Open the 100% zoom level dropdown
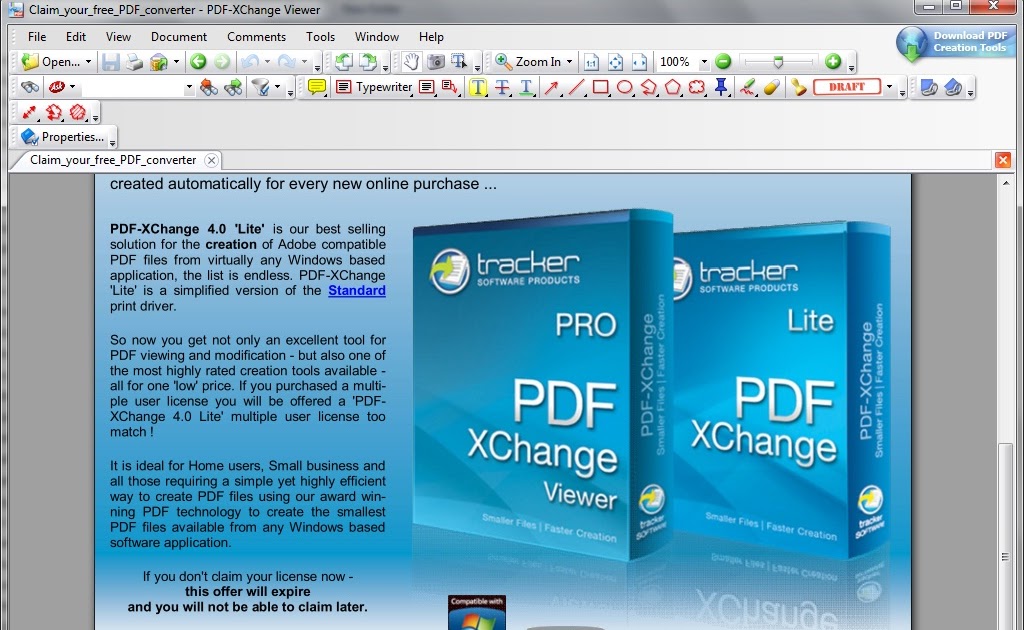Image resolution: width=1024 pixels, height=630 pixels. tap(704, 61)
